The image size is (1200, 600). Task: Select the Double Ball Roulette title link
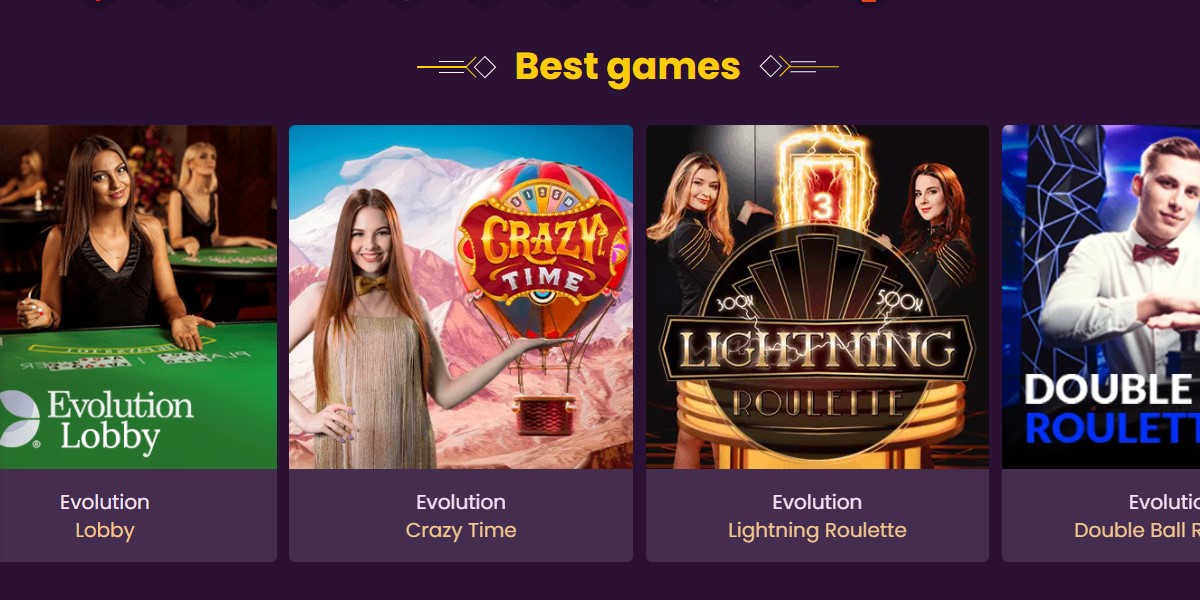point(1137,530)
